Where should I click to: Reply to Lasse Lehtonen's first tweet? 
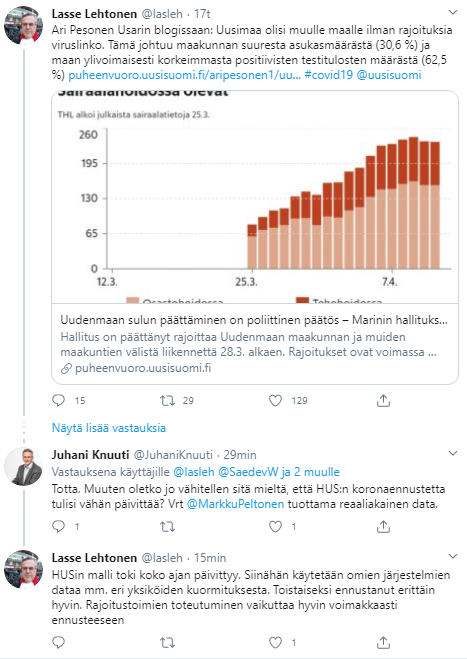pyautogui.click(x=58, y=400)
